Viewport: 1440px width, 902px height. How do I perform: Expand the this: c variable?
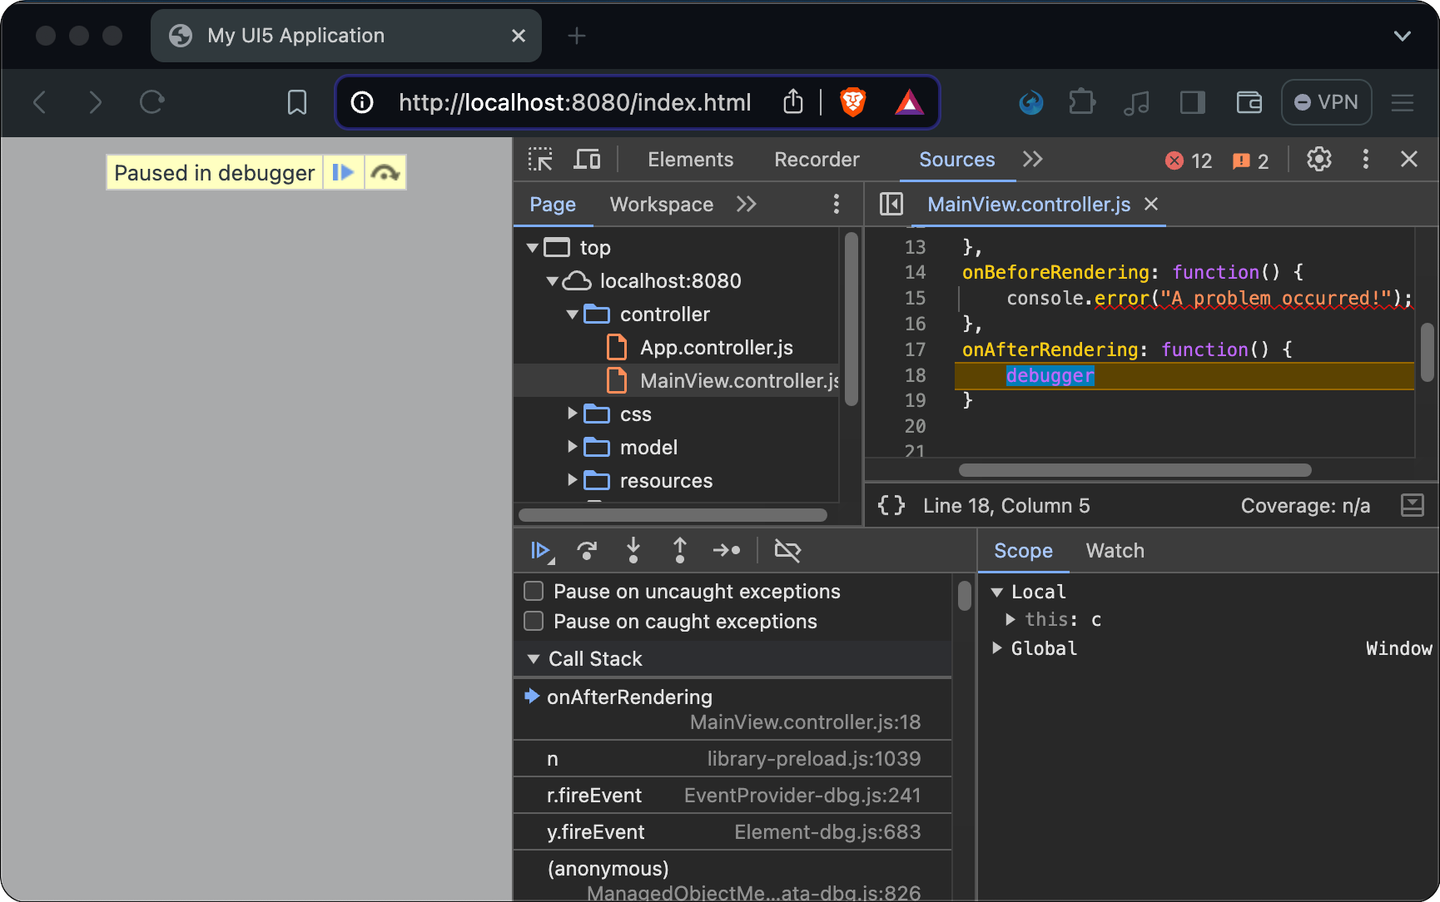1011,620
